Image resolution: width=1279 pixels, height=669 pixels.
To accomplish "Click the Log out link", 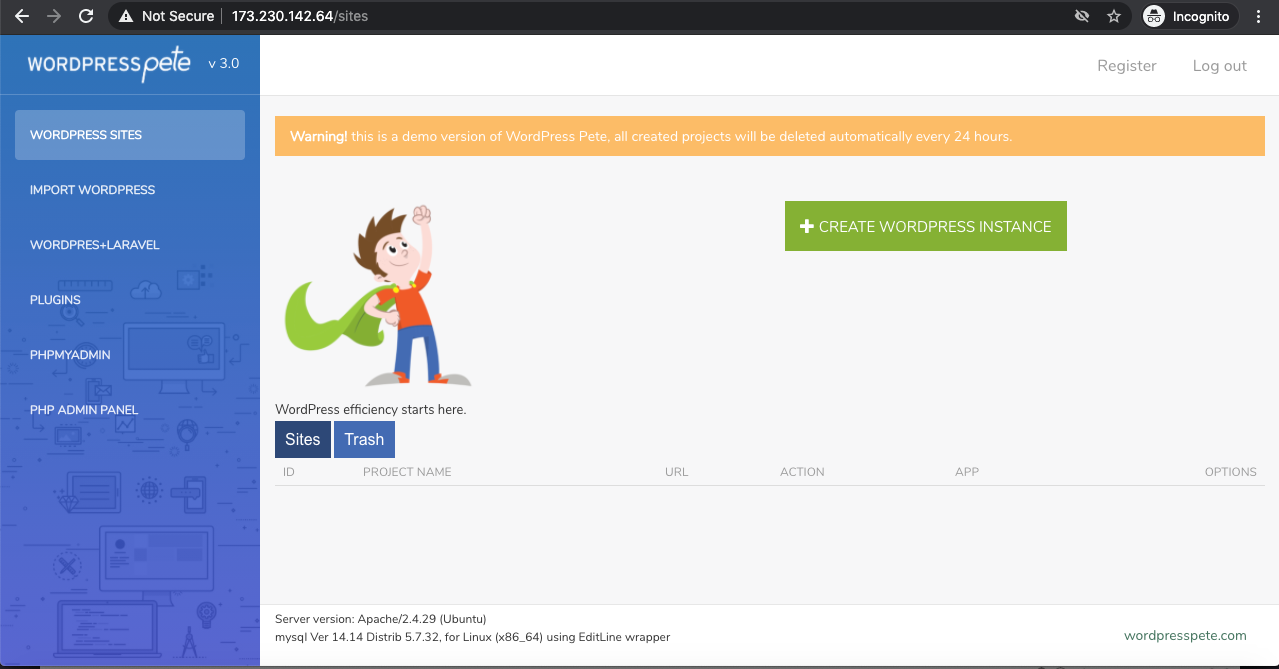I will click(x=1220, y=66).
